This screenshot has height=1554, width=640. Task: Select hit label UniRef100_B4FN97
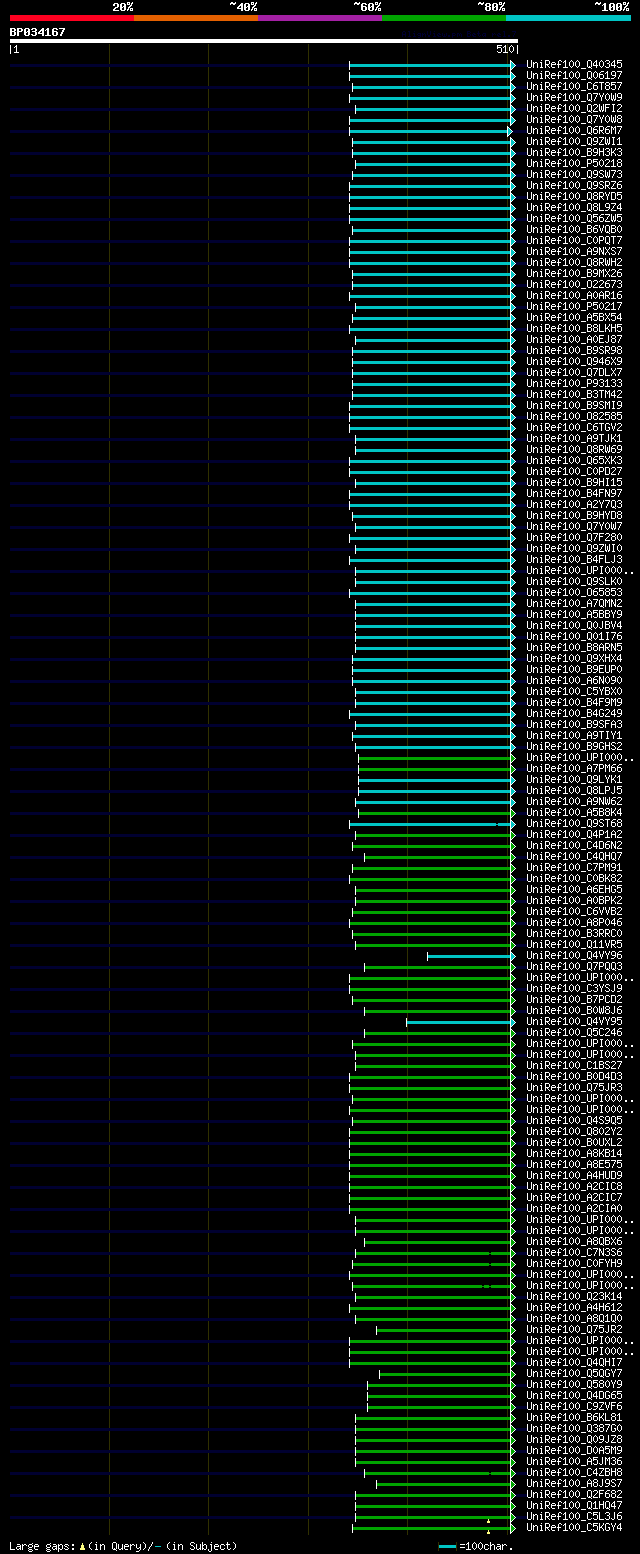point(574,493)
